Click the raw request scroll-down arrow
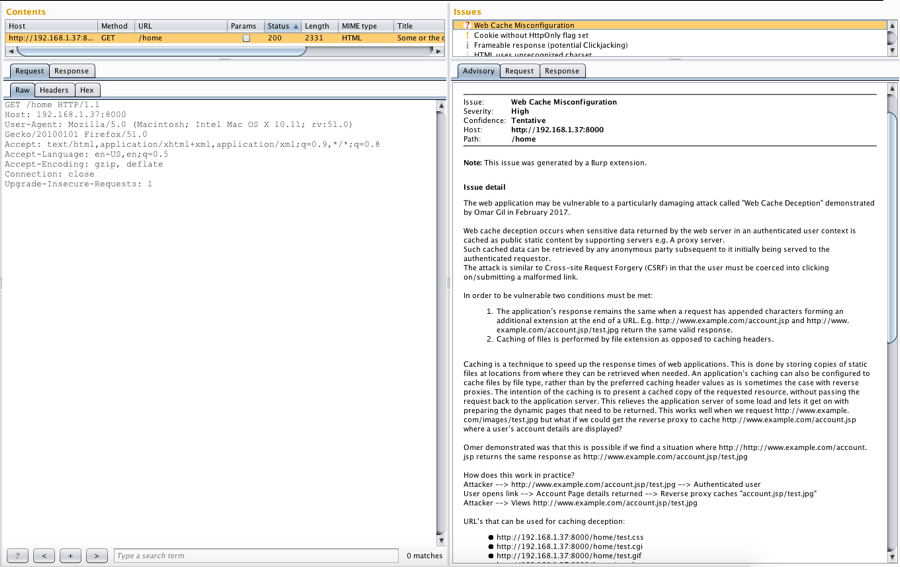 (441, 540)
